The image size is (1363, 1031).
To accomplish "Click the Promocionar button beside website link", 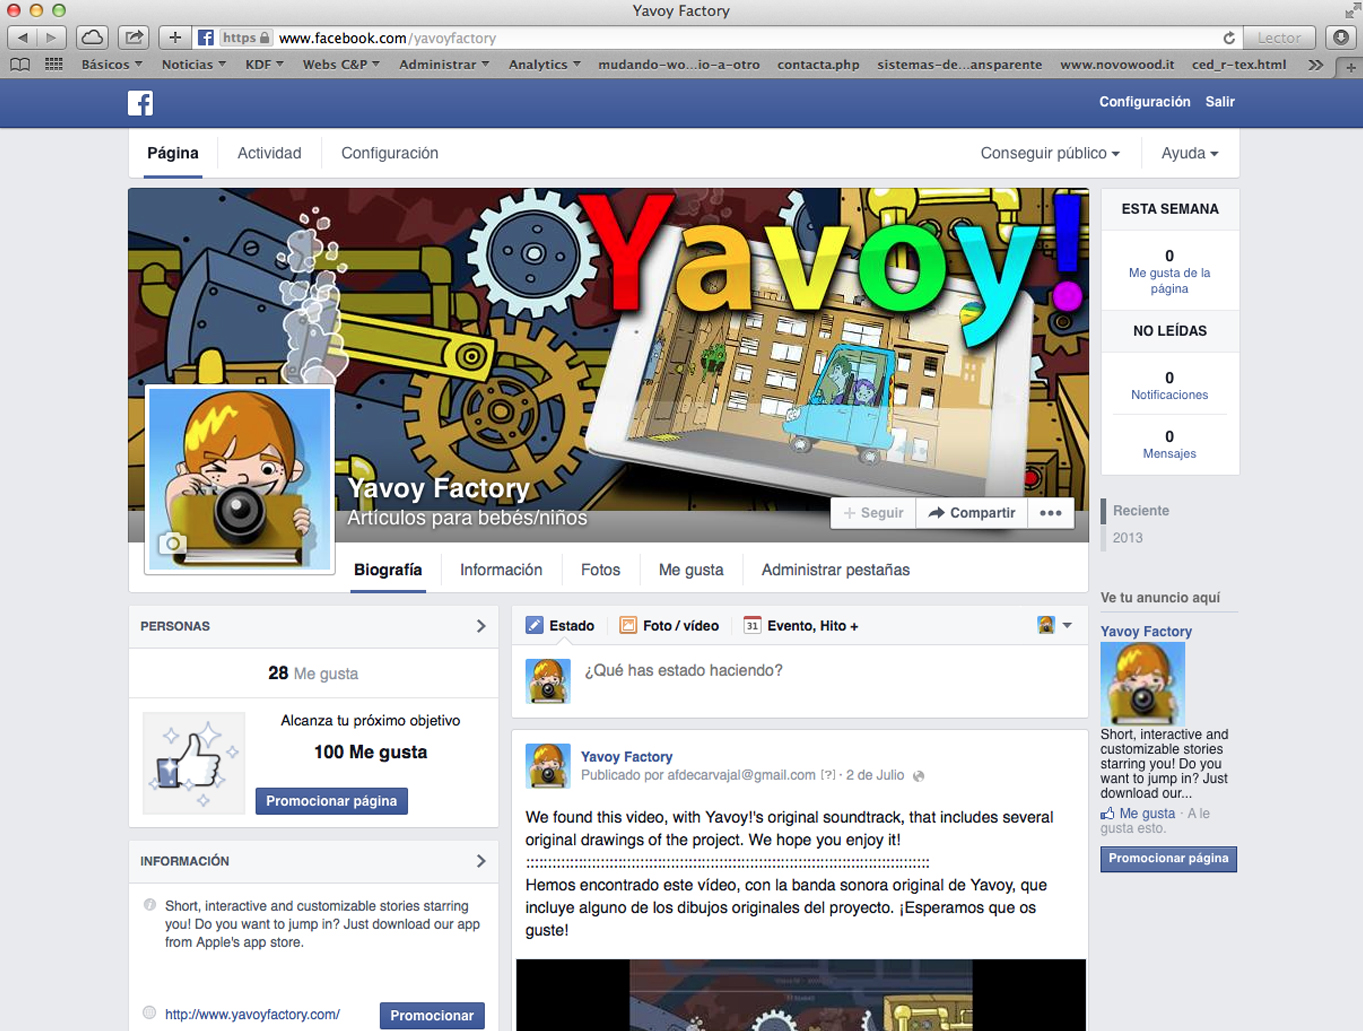I will (432, 1015).
